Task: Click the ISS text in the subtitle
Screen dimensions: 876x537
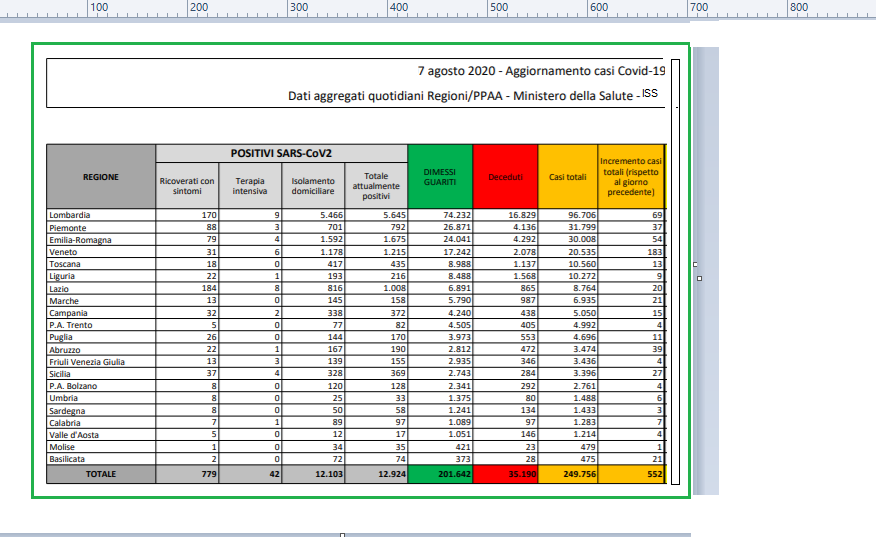Action: coord(650,93)
